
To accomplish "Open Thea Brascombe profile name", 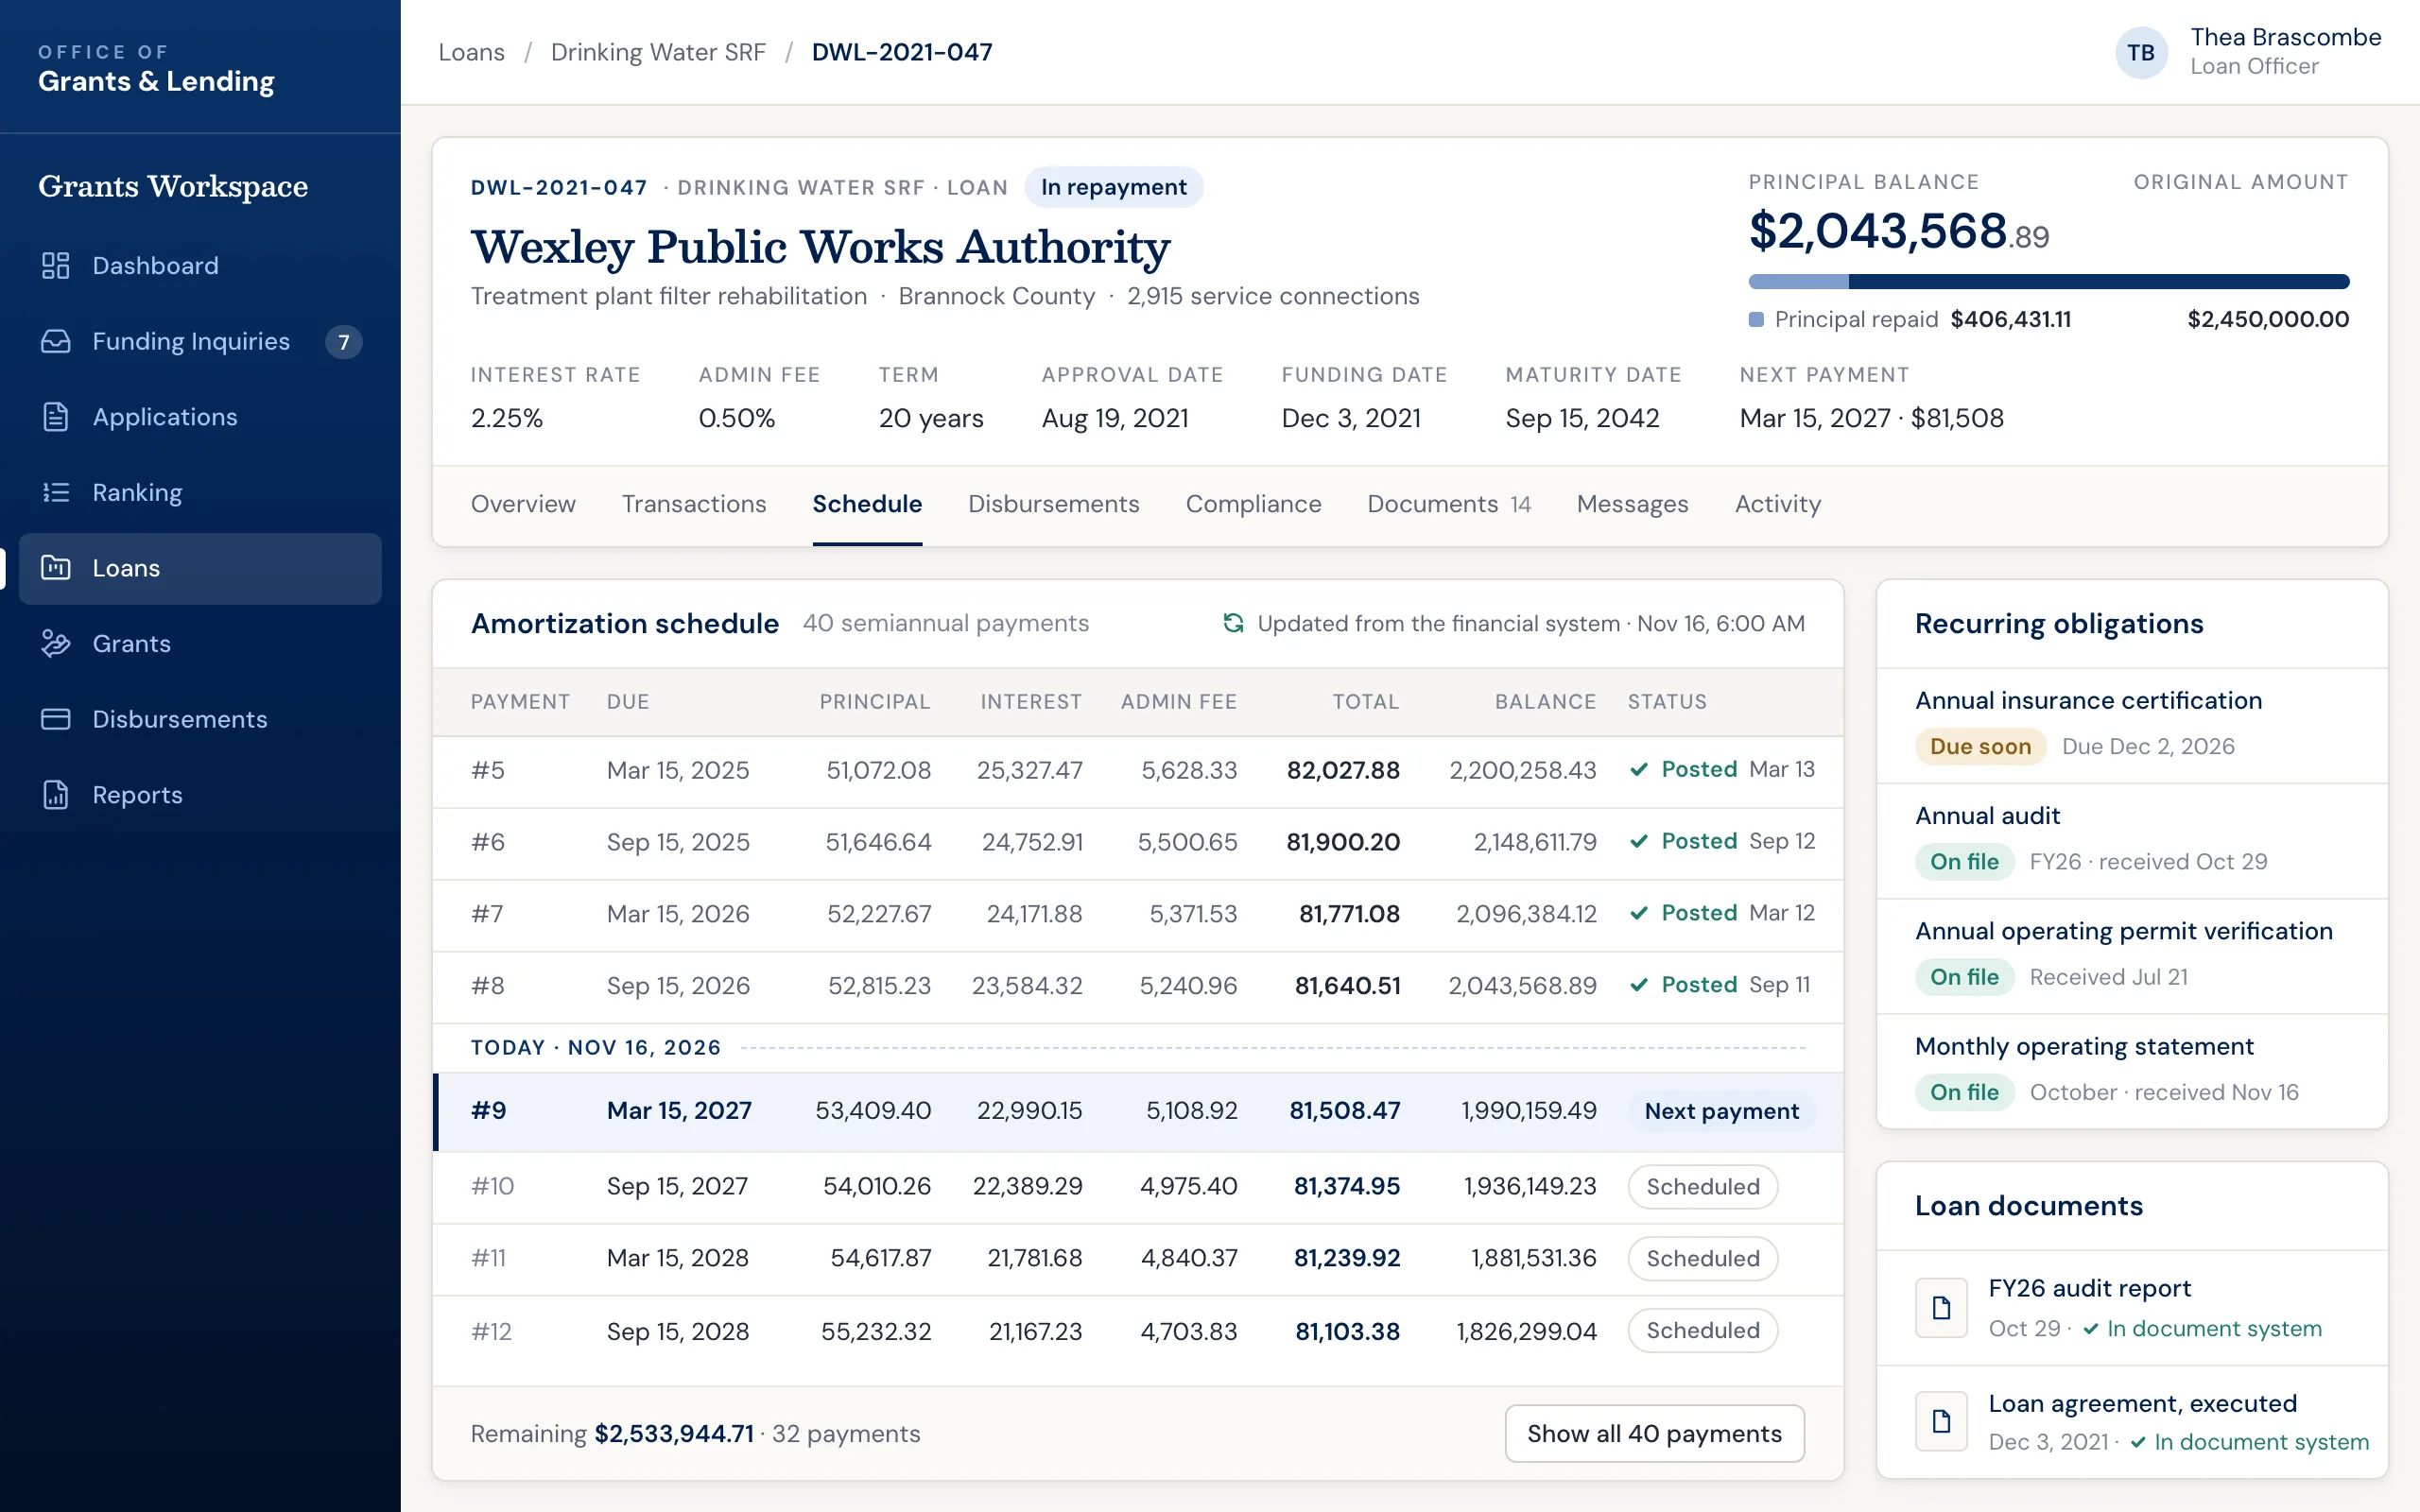I will pyautogui.click(x=2285, y=37).
